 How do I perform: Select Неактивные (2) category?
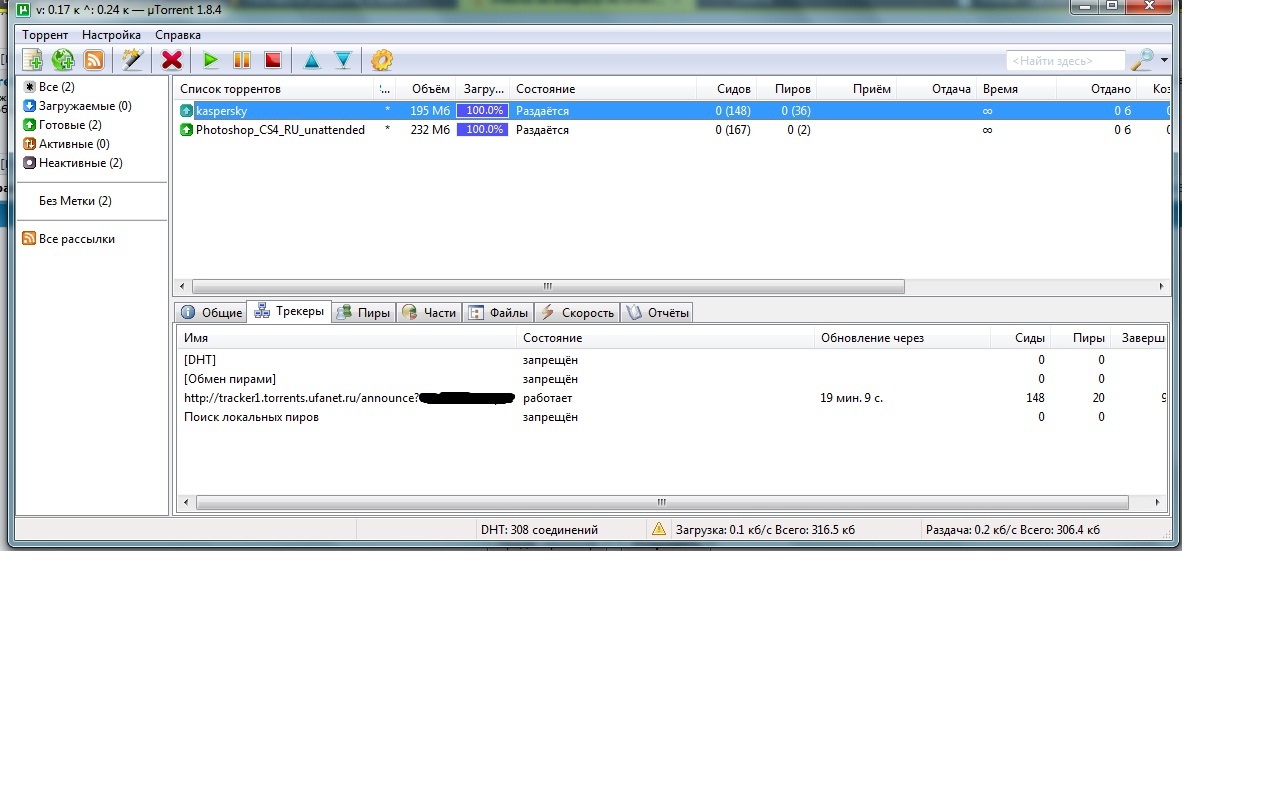click(x=73, y=163)
